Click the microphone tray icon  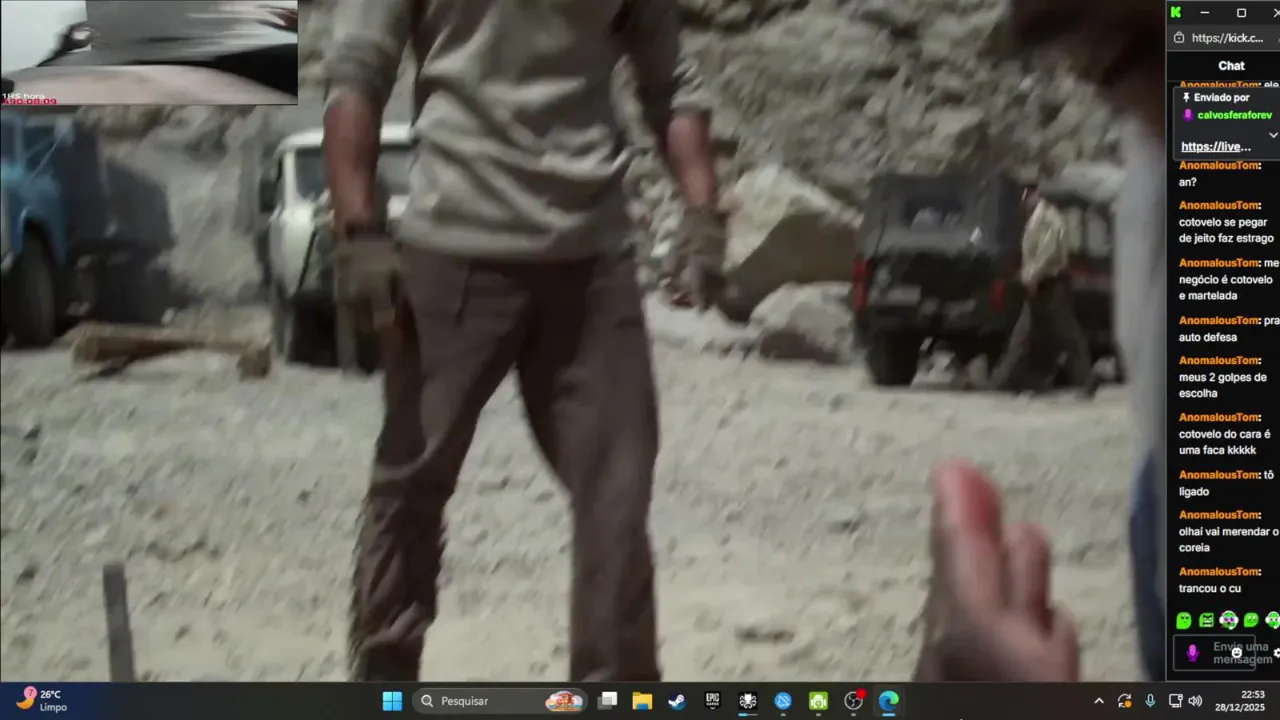pos(1150,701)
